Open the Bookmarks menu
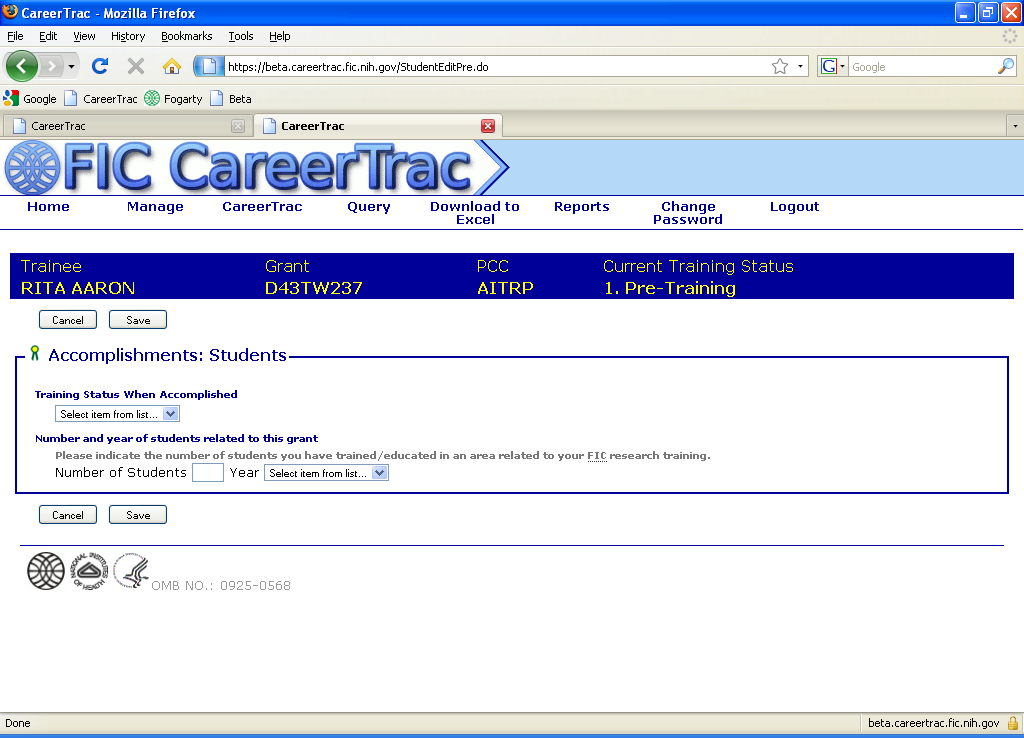The width and height of the screenshot is (1024, 738). [x=186, y=36]
